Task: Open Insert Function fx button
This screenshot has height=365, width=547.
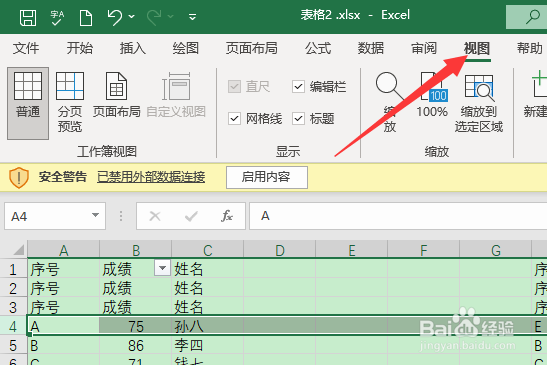Action: tap(227, 216)
